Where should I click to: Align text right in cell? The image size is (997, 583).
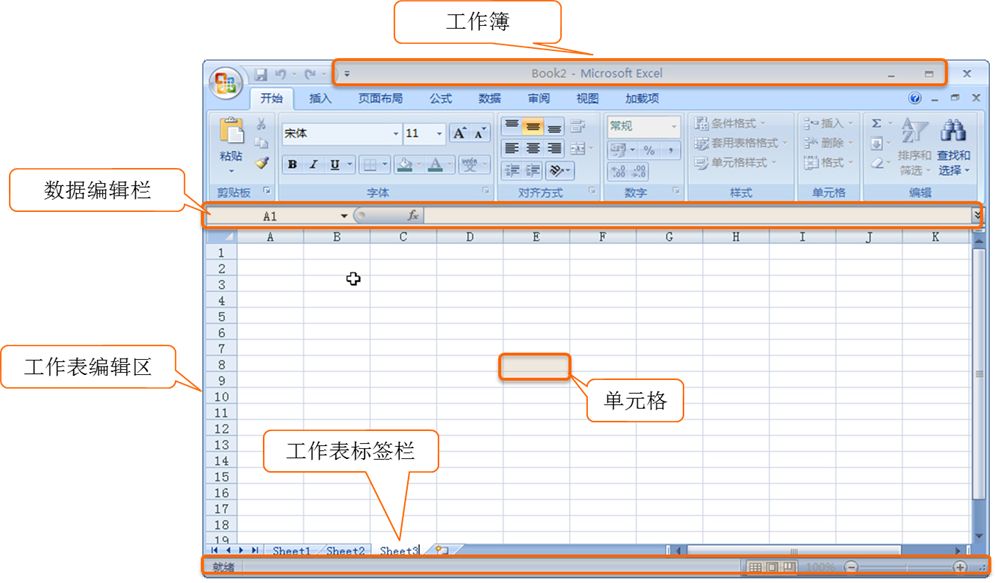554,148
